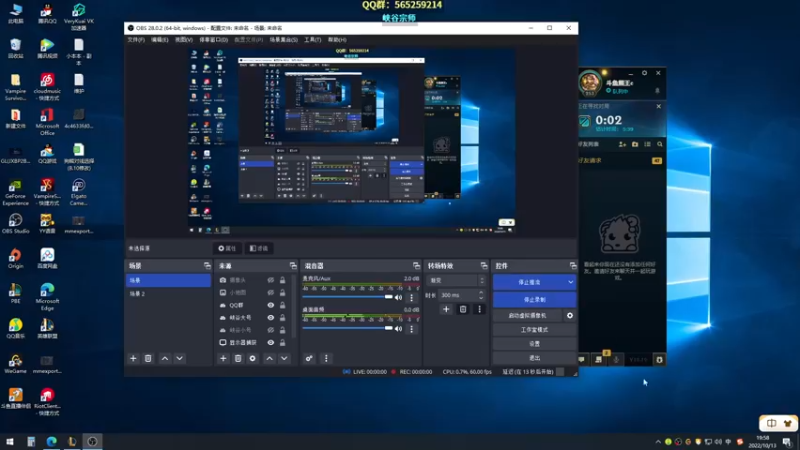The height and width of the screenshot is (450, 800).
Task: Undock the 控件 panel
Action: [573, 266]
